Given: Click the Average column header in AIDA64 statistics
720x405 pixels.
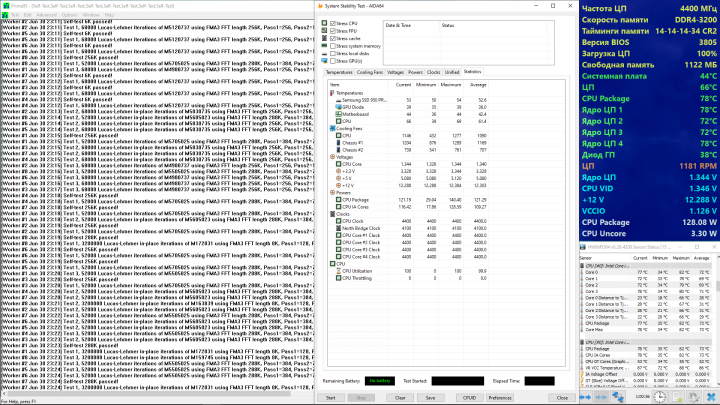Looking at the screenshot, I should click(x=476, y=85).
